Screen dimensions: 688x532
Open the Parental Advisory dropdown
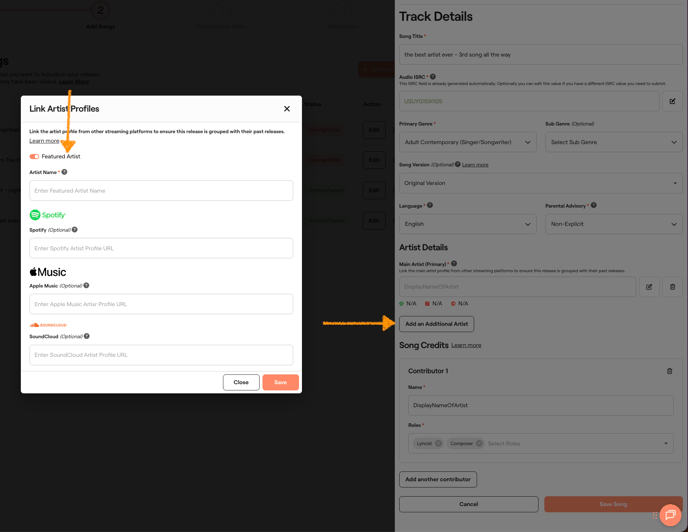pos(612,224)
